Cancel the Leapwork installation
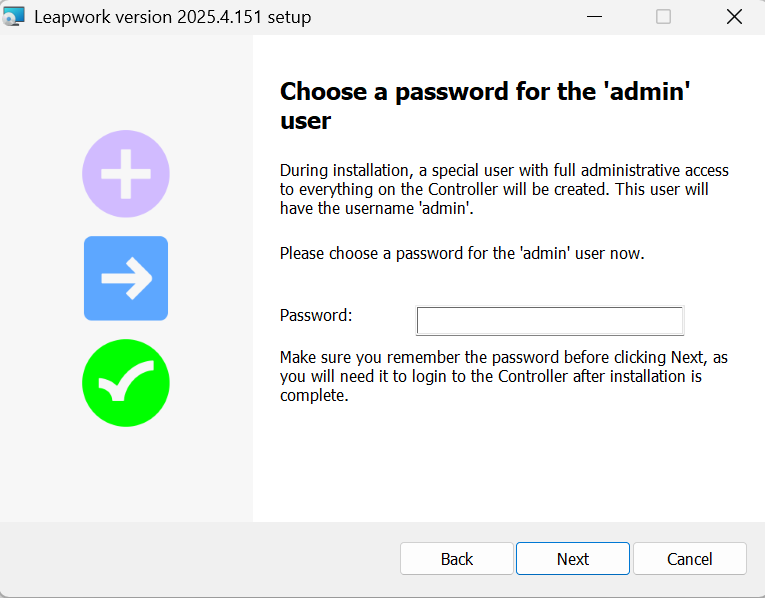Image resolution: width=765 pixels, height=598 pixels. coord(690,559)
